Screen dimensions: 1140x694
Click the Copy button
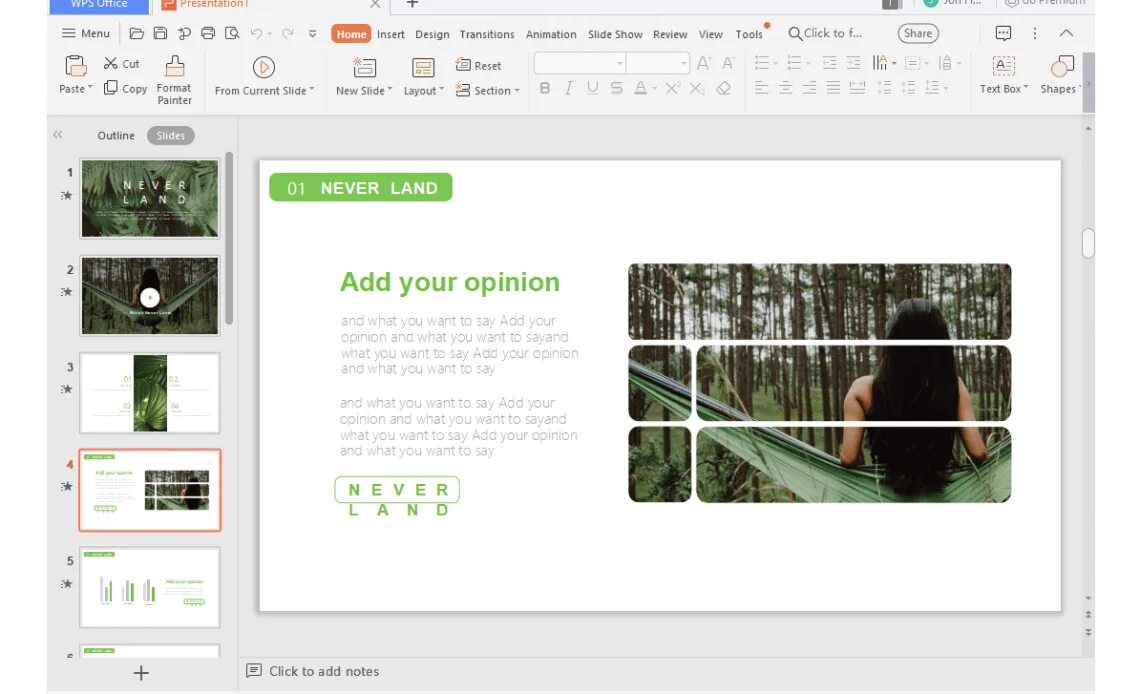(x=125, y=88)
